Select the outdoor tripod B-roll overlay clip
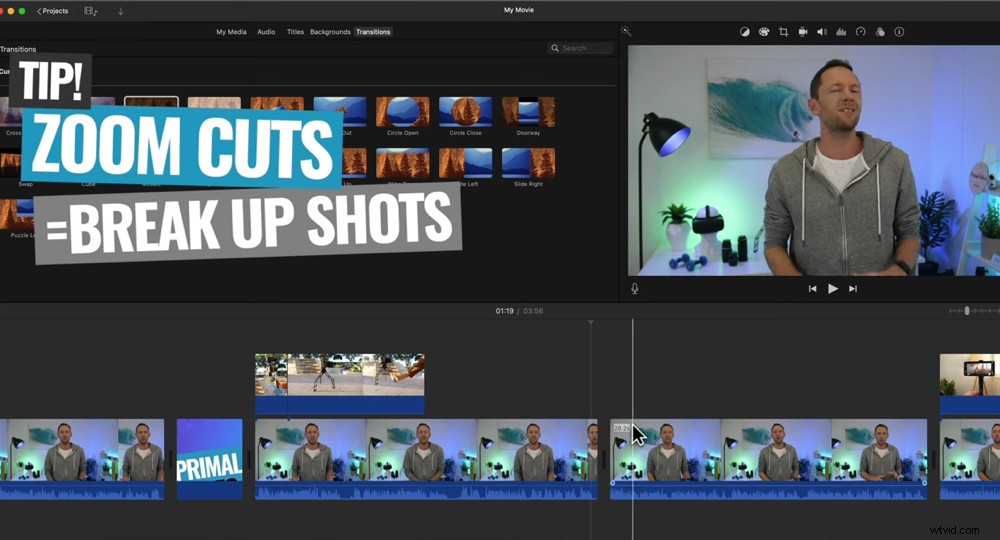 coord(339,384)
